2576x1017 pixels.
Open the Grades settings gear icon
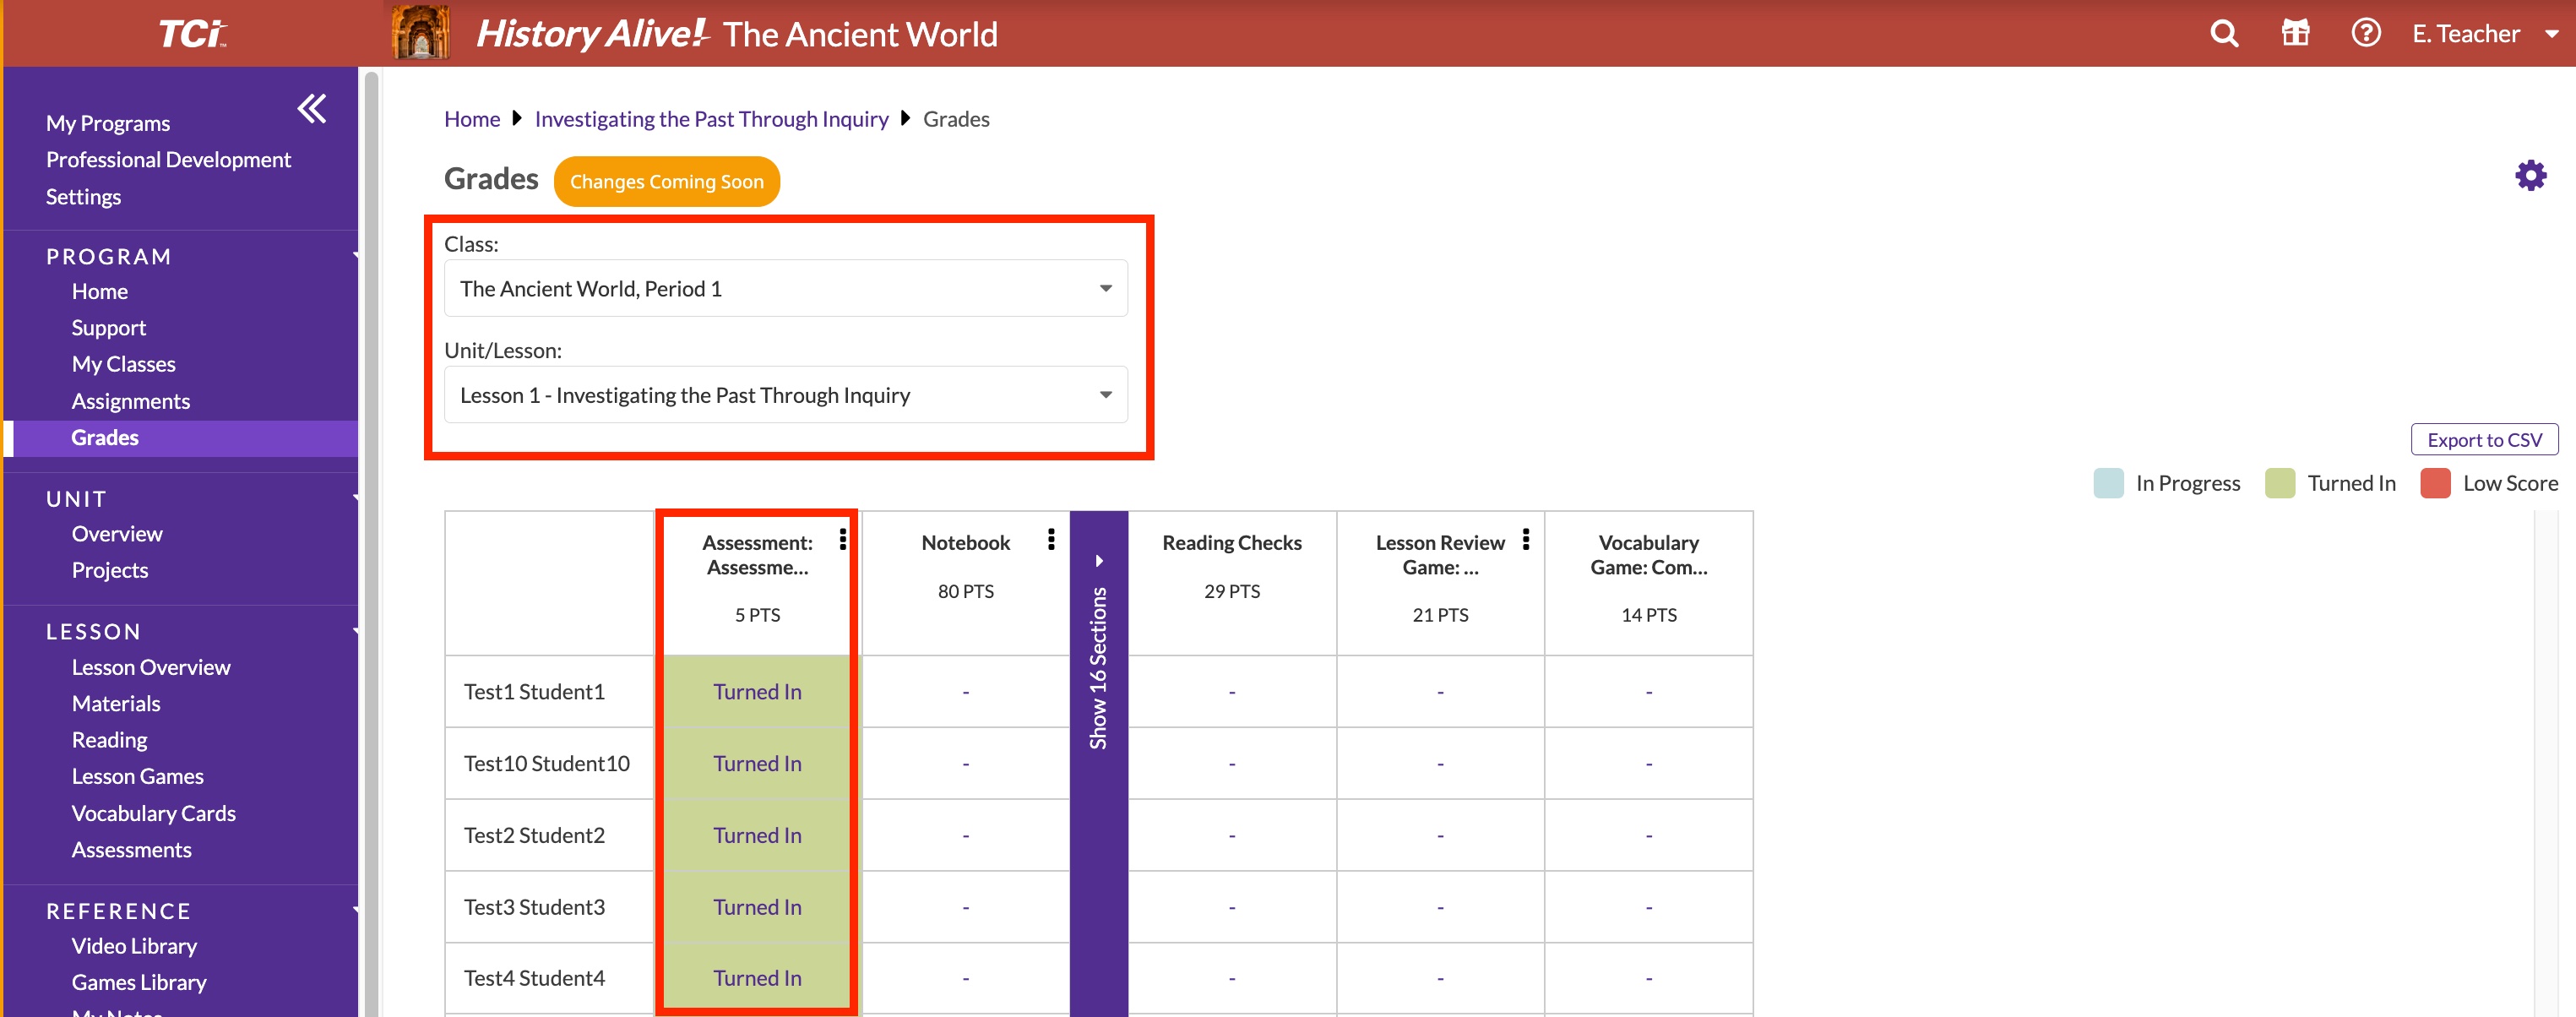(x=2530, y=176)
